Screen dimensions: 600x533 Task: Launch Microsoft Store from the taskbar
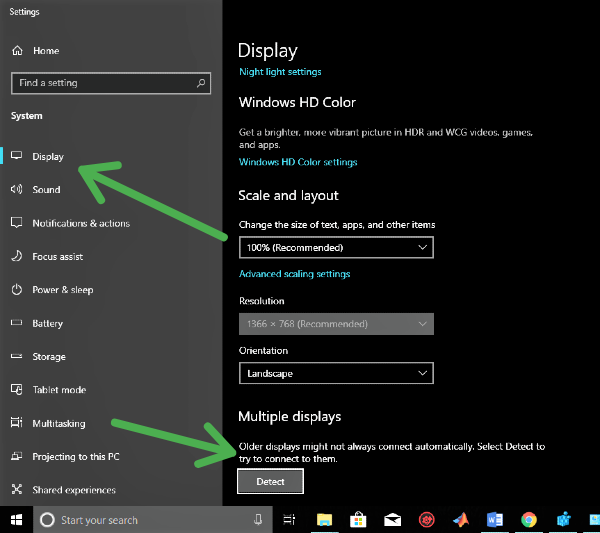tap(358, 520)
